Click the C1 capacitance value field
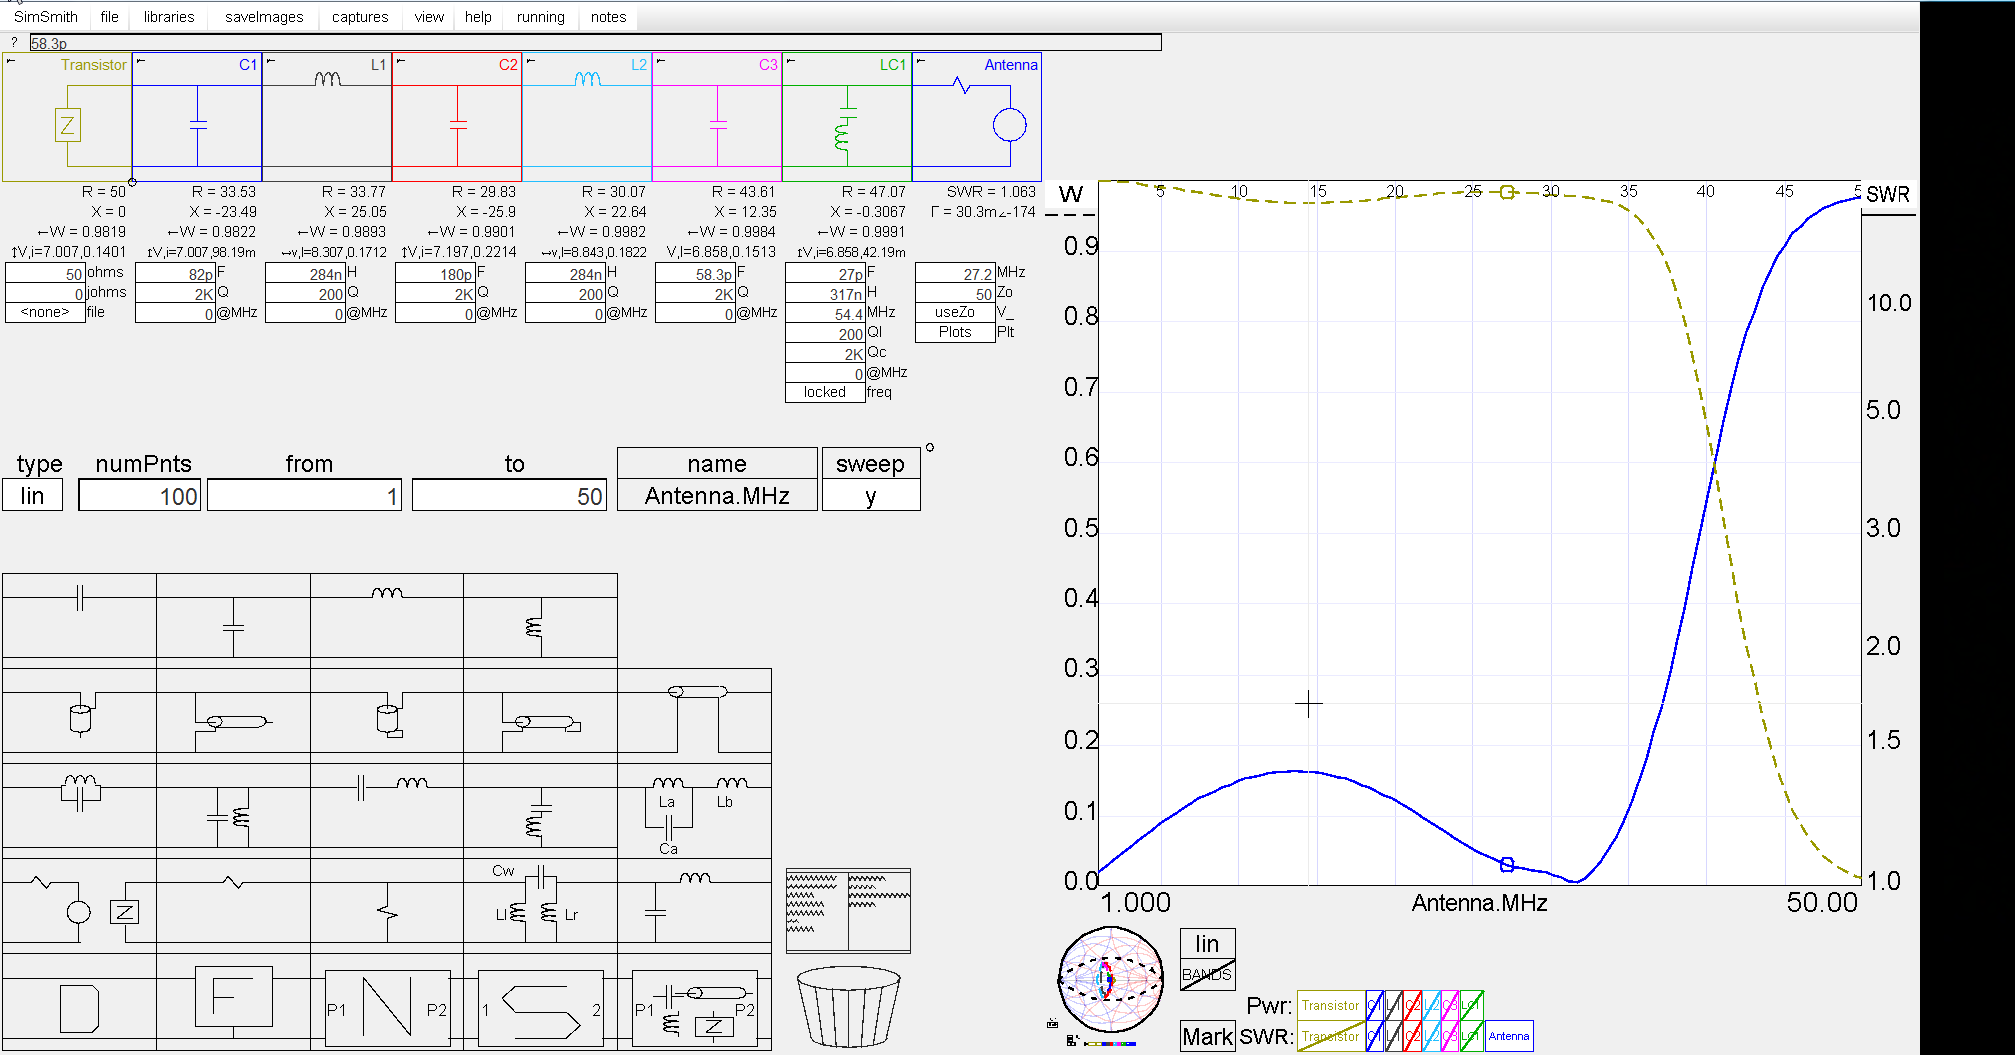This screenshot has width=2015, height=1055. (x=175, y=274)
